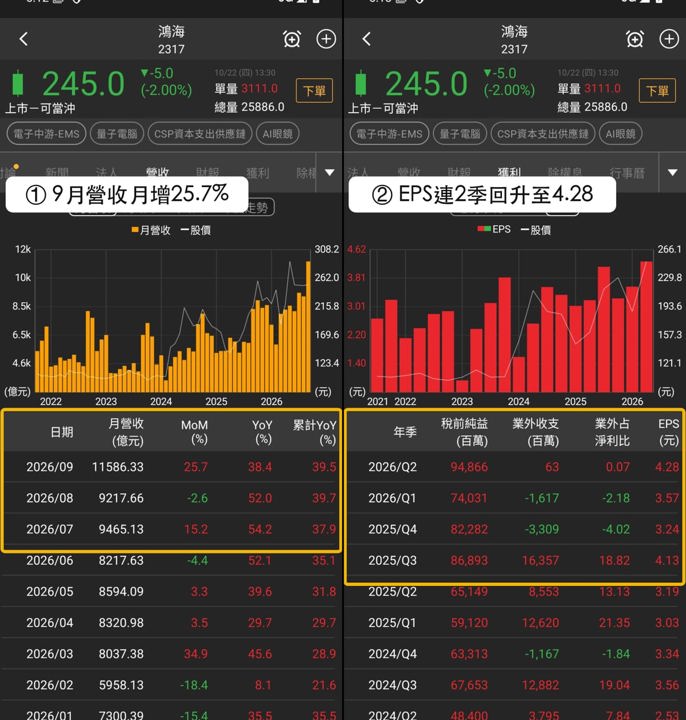
Task: Toggle 股價 legend in EPS chart
Action: (x=536, y=230)
